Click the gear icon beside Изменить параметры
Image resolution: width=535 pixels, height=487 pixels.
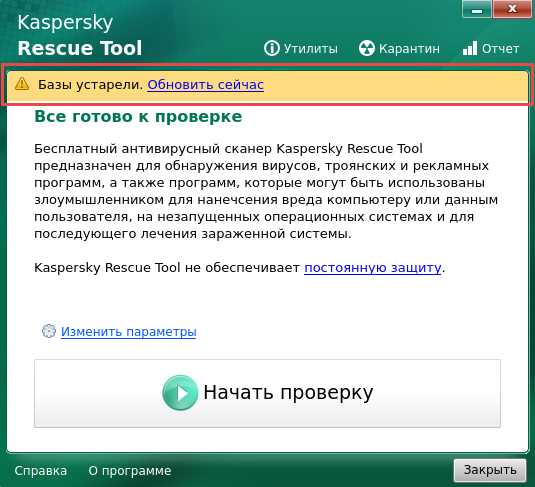49,331
